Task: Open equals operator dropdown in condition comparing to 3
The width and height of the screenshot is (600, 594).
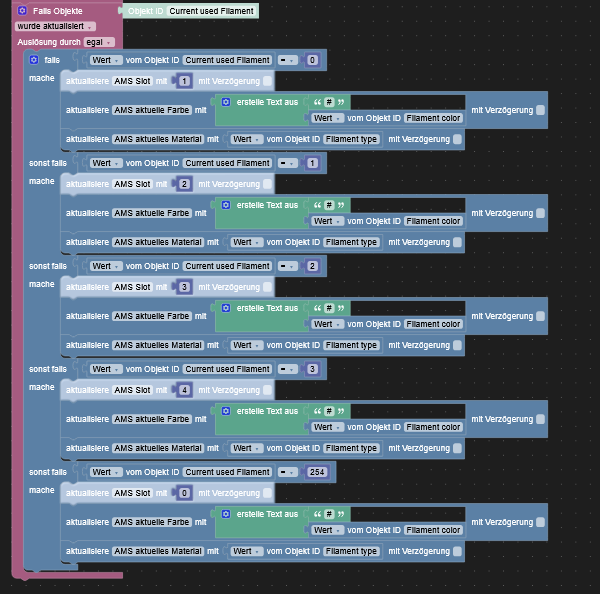Action: pos(287,369)
